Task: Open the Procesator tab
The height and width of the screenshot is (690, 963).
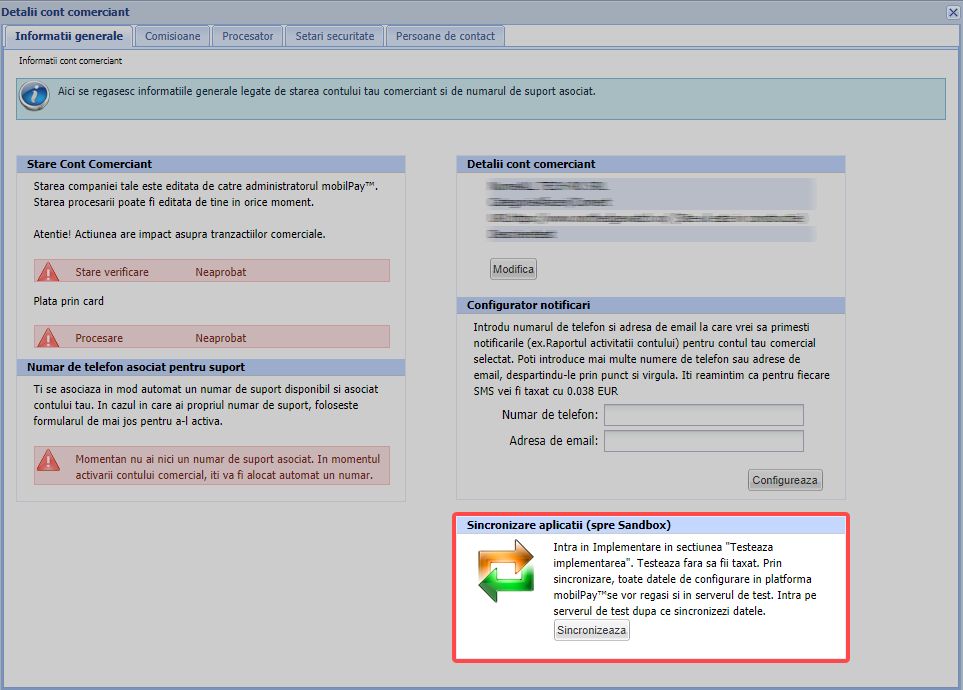Action: click(x=247, y=36)
